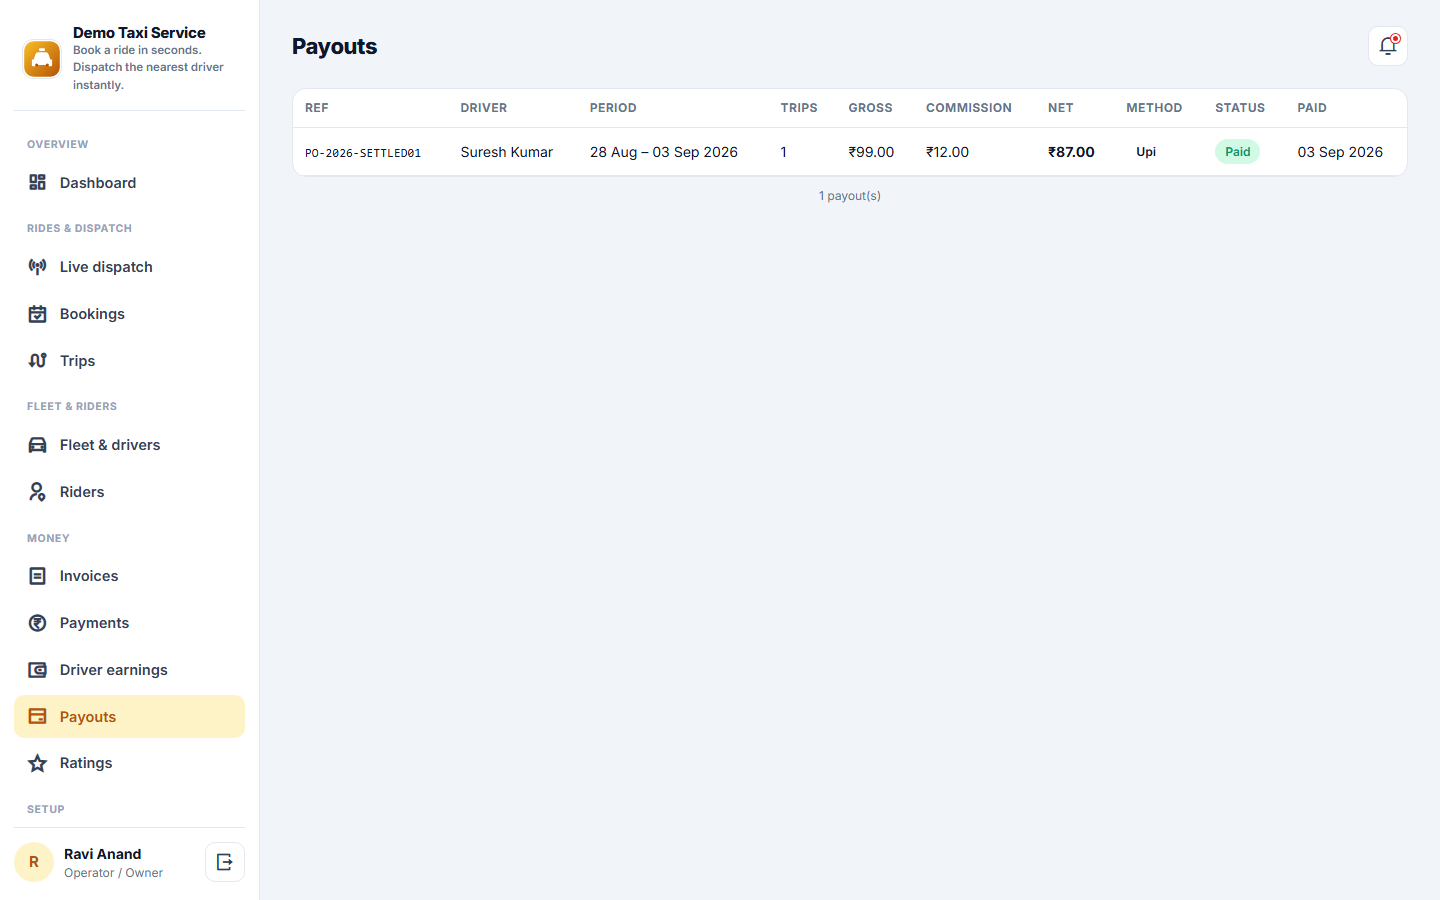Screen dimensions: 1440x900
Task: Click the TRIPS column header
Action: pyautogui.click(x=799, y=108)
